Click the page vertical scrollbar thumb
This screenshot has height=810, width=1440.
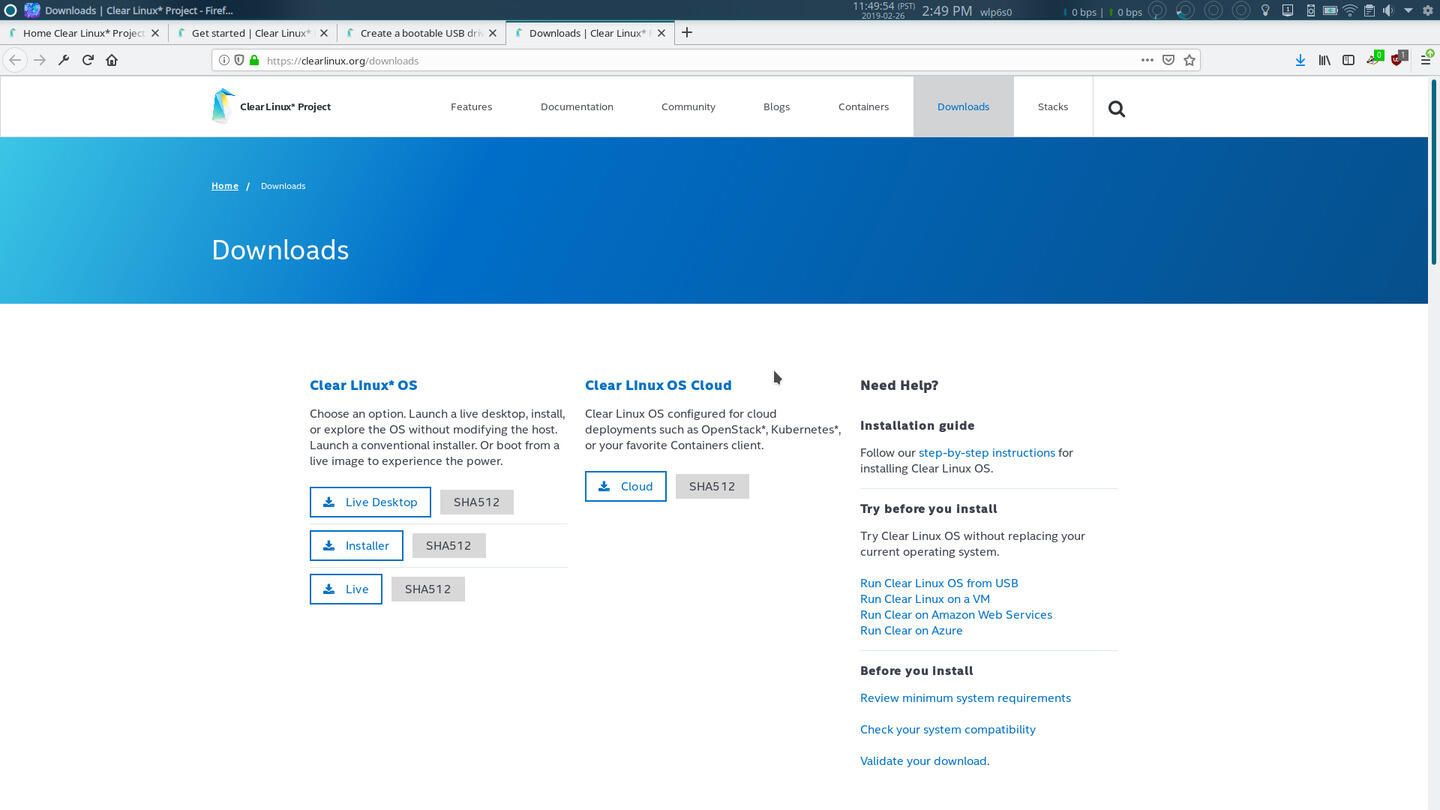click(x=1434, y=170)
